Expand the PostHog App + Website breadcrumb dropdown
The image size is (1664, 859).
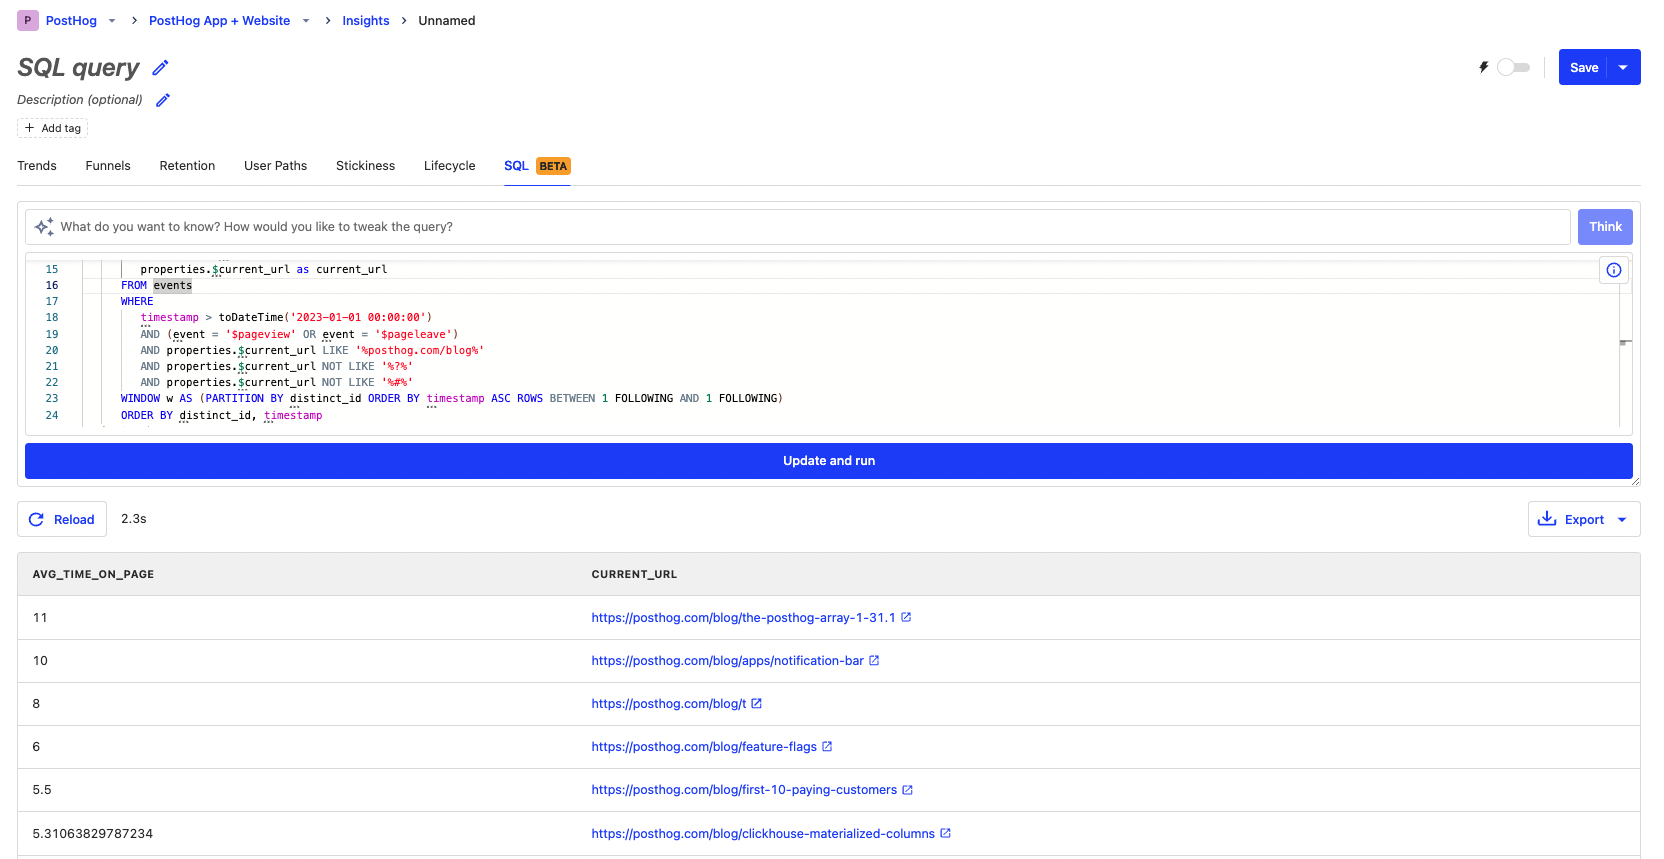coord(306,21)
